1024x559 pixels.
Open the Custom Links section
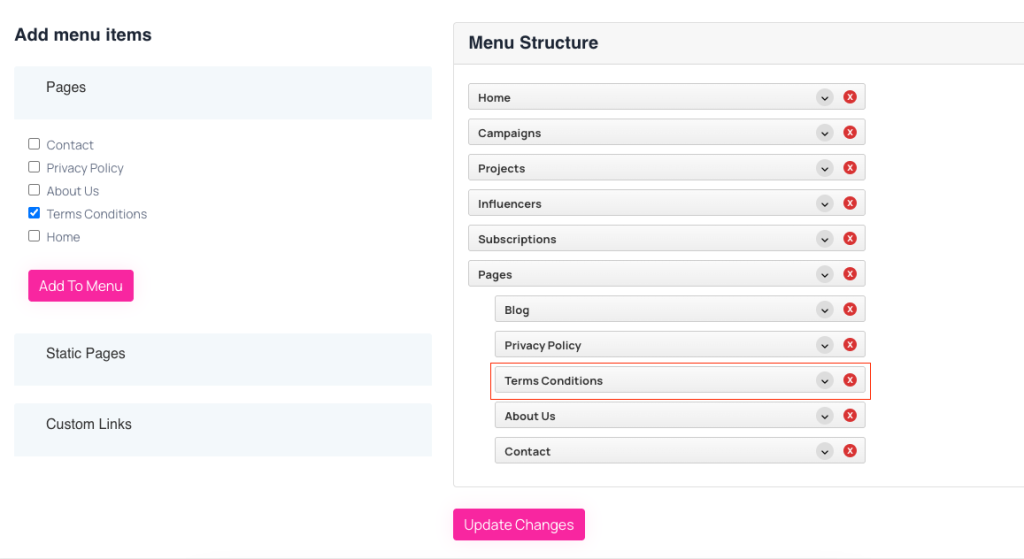[x=223, y=430]
